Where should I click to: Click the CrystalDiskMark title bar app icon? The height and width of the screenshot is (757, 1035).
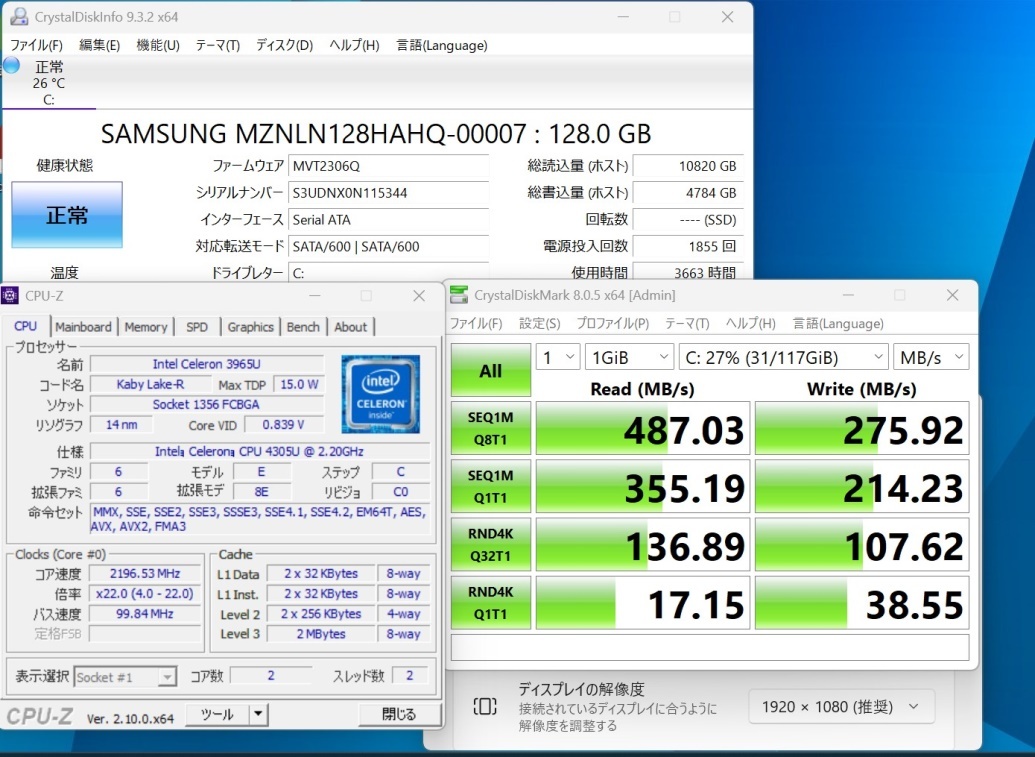pos(459,295)
